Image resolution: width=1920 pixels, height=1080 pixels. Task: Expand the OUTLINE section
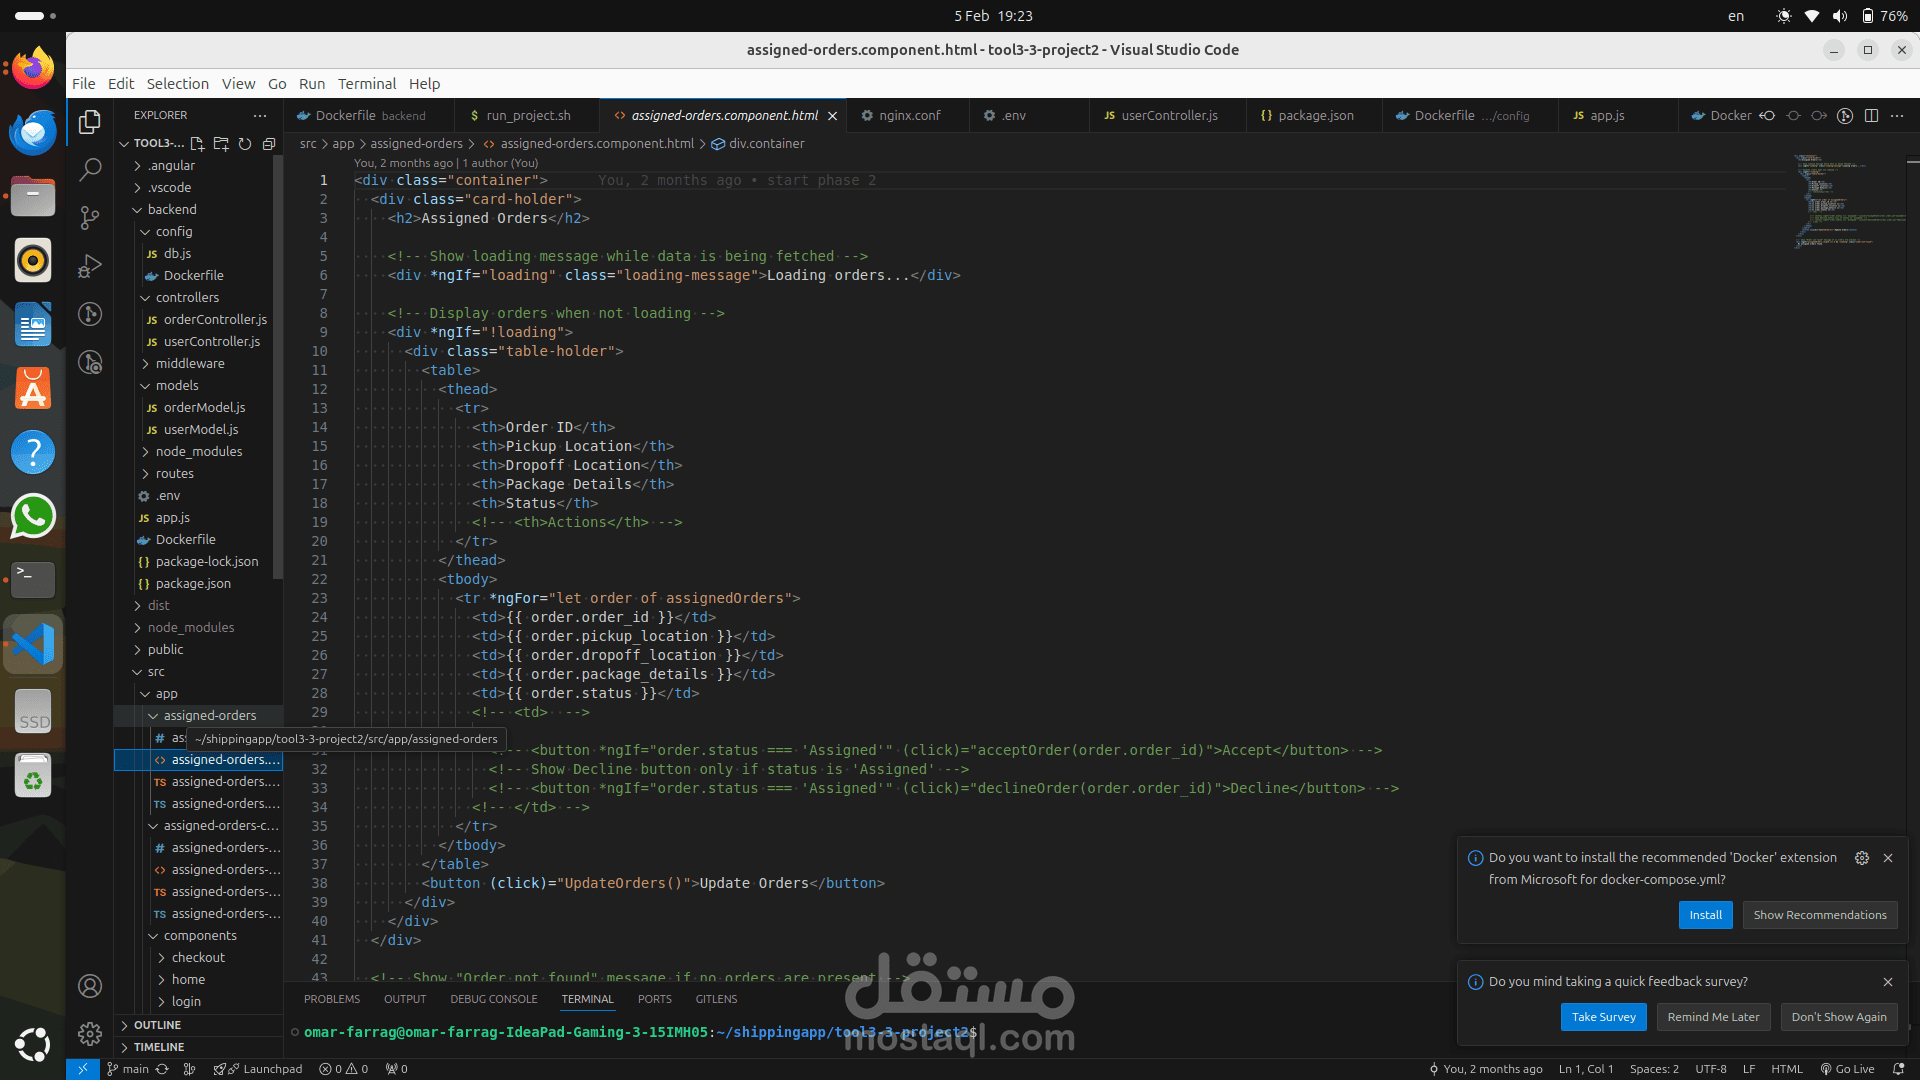coord(157,1025)
